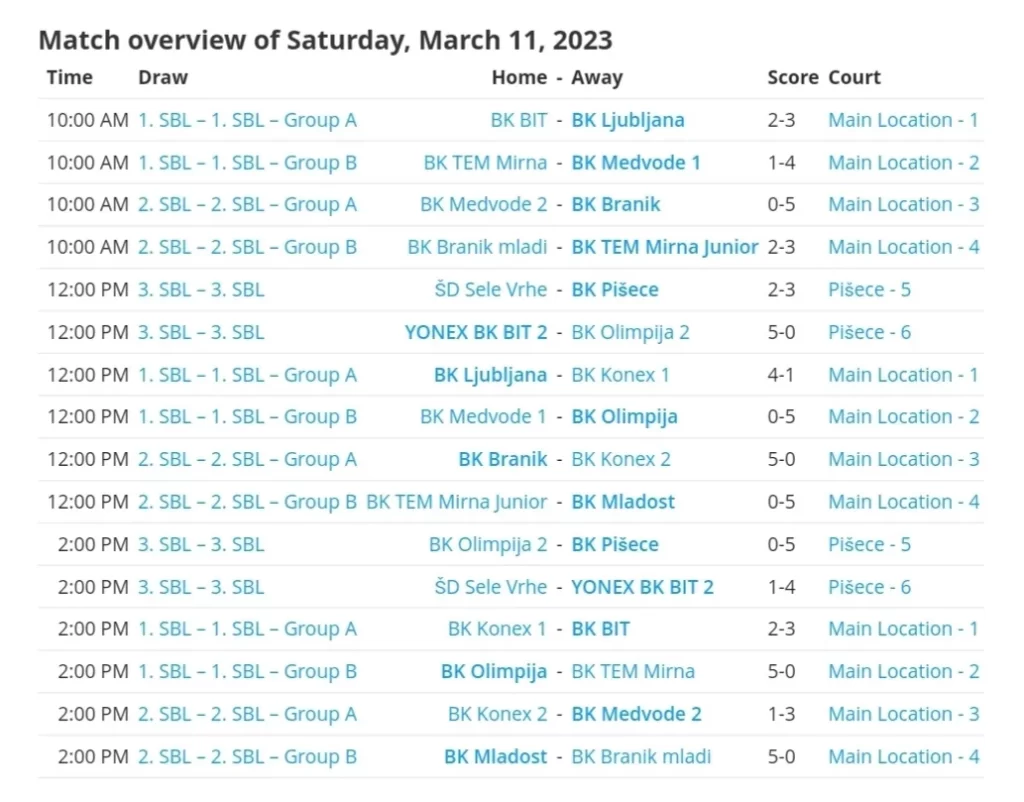Viewport: 1024px width, 802px height.
Task: Open 1. SBL Group A draw at 10:00 AM
Action: pyautogui.click(x=247, y=120)
